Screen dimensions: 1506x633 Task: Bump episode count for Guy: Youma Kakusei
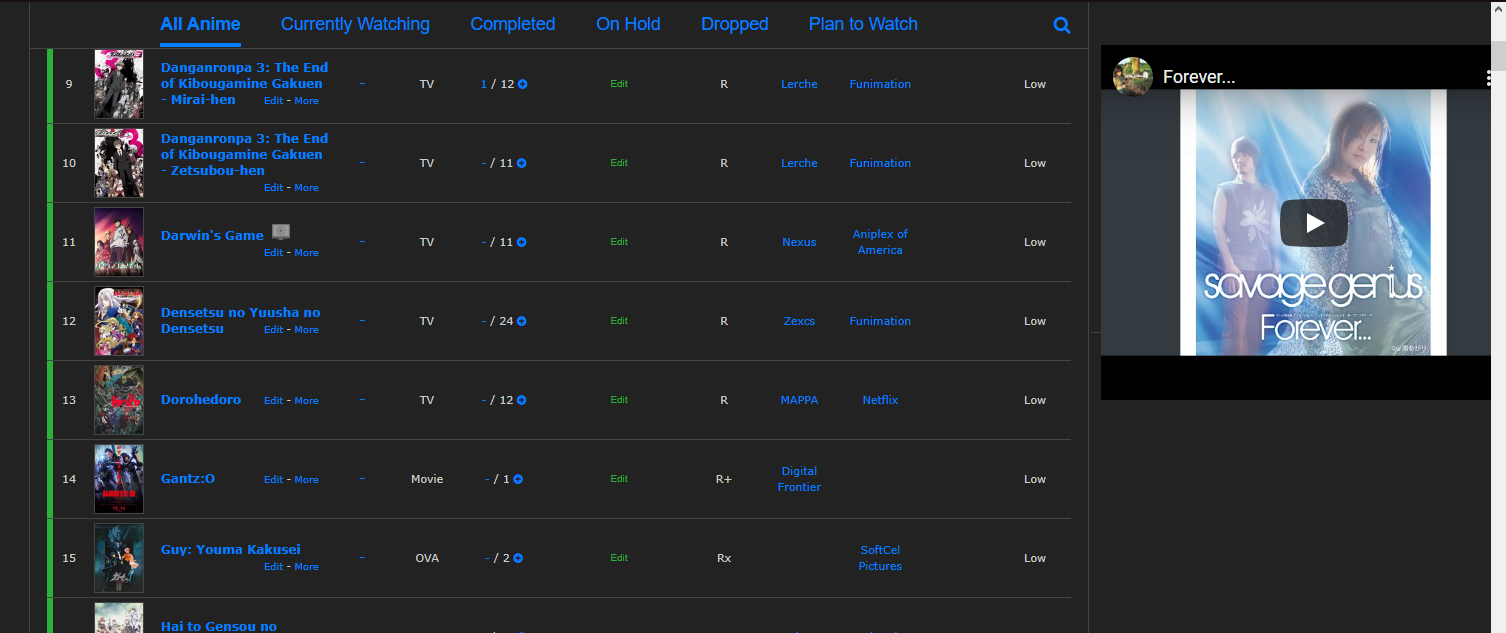click(x=518, y=558)
